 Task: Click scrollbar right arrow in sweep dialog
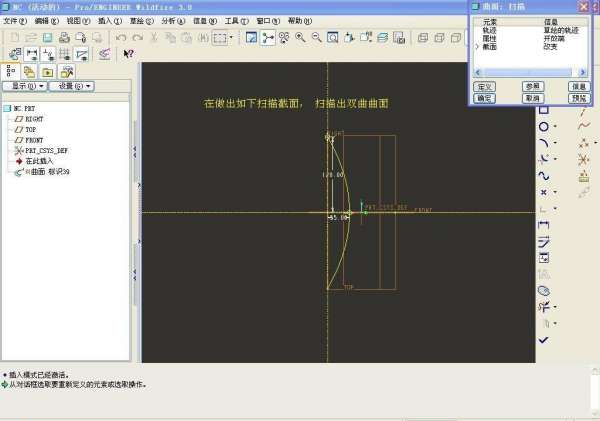(582, 72)
